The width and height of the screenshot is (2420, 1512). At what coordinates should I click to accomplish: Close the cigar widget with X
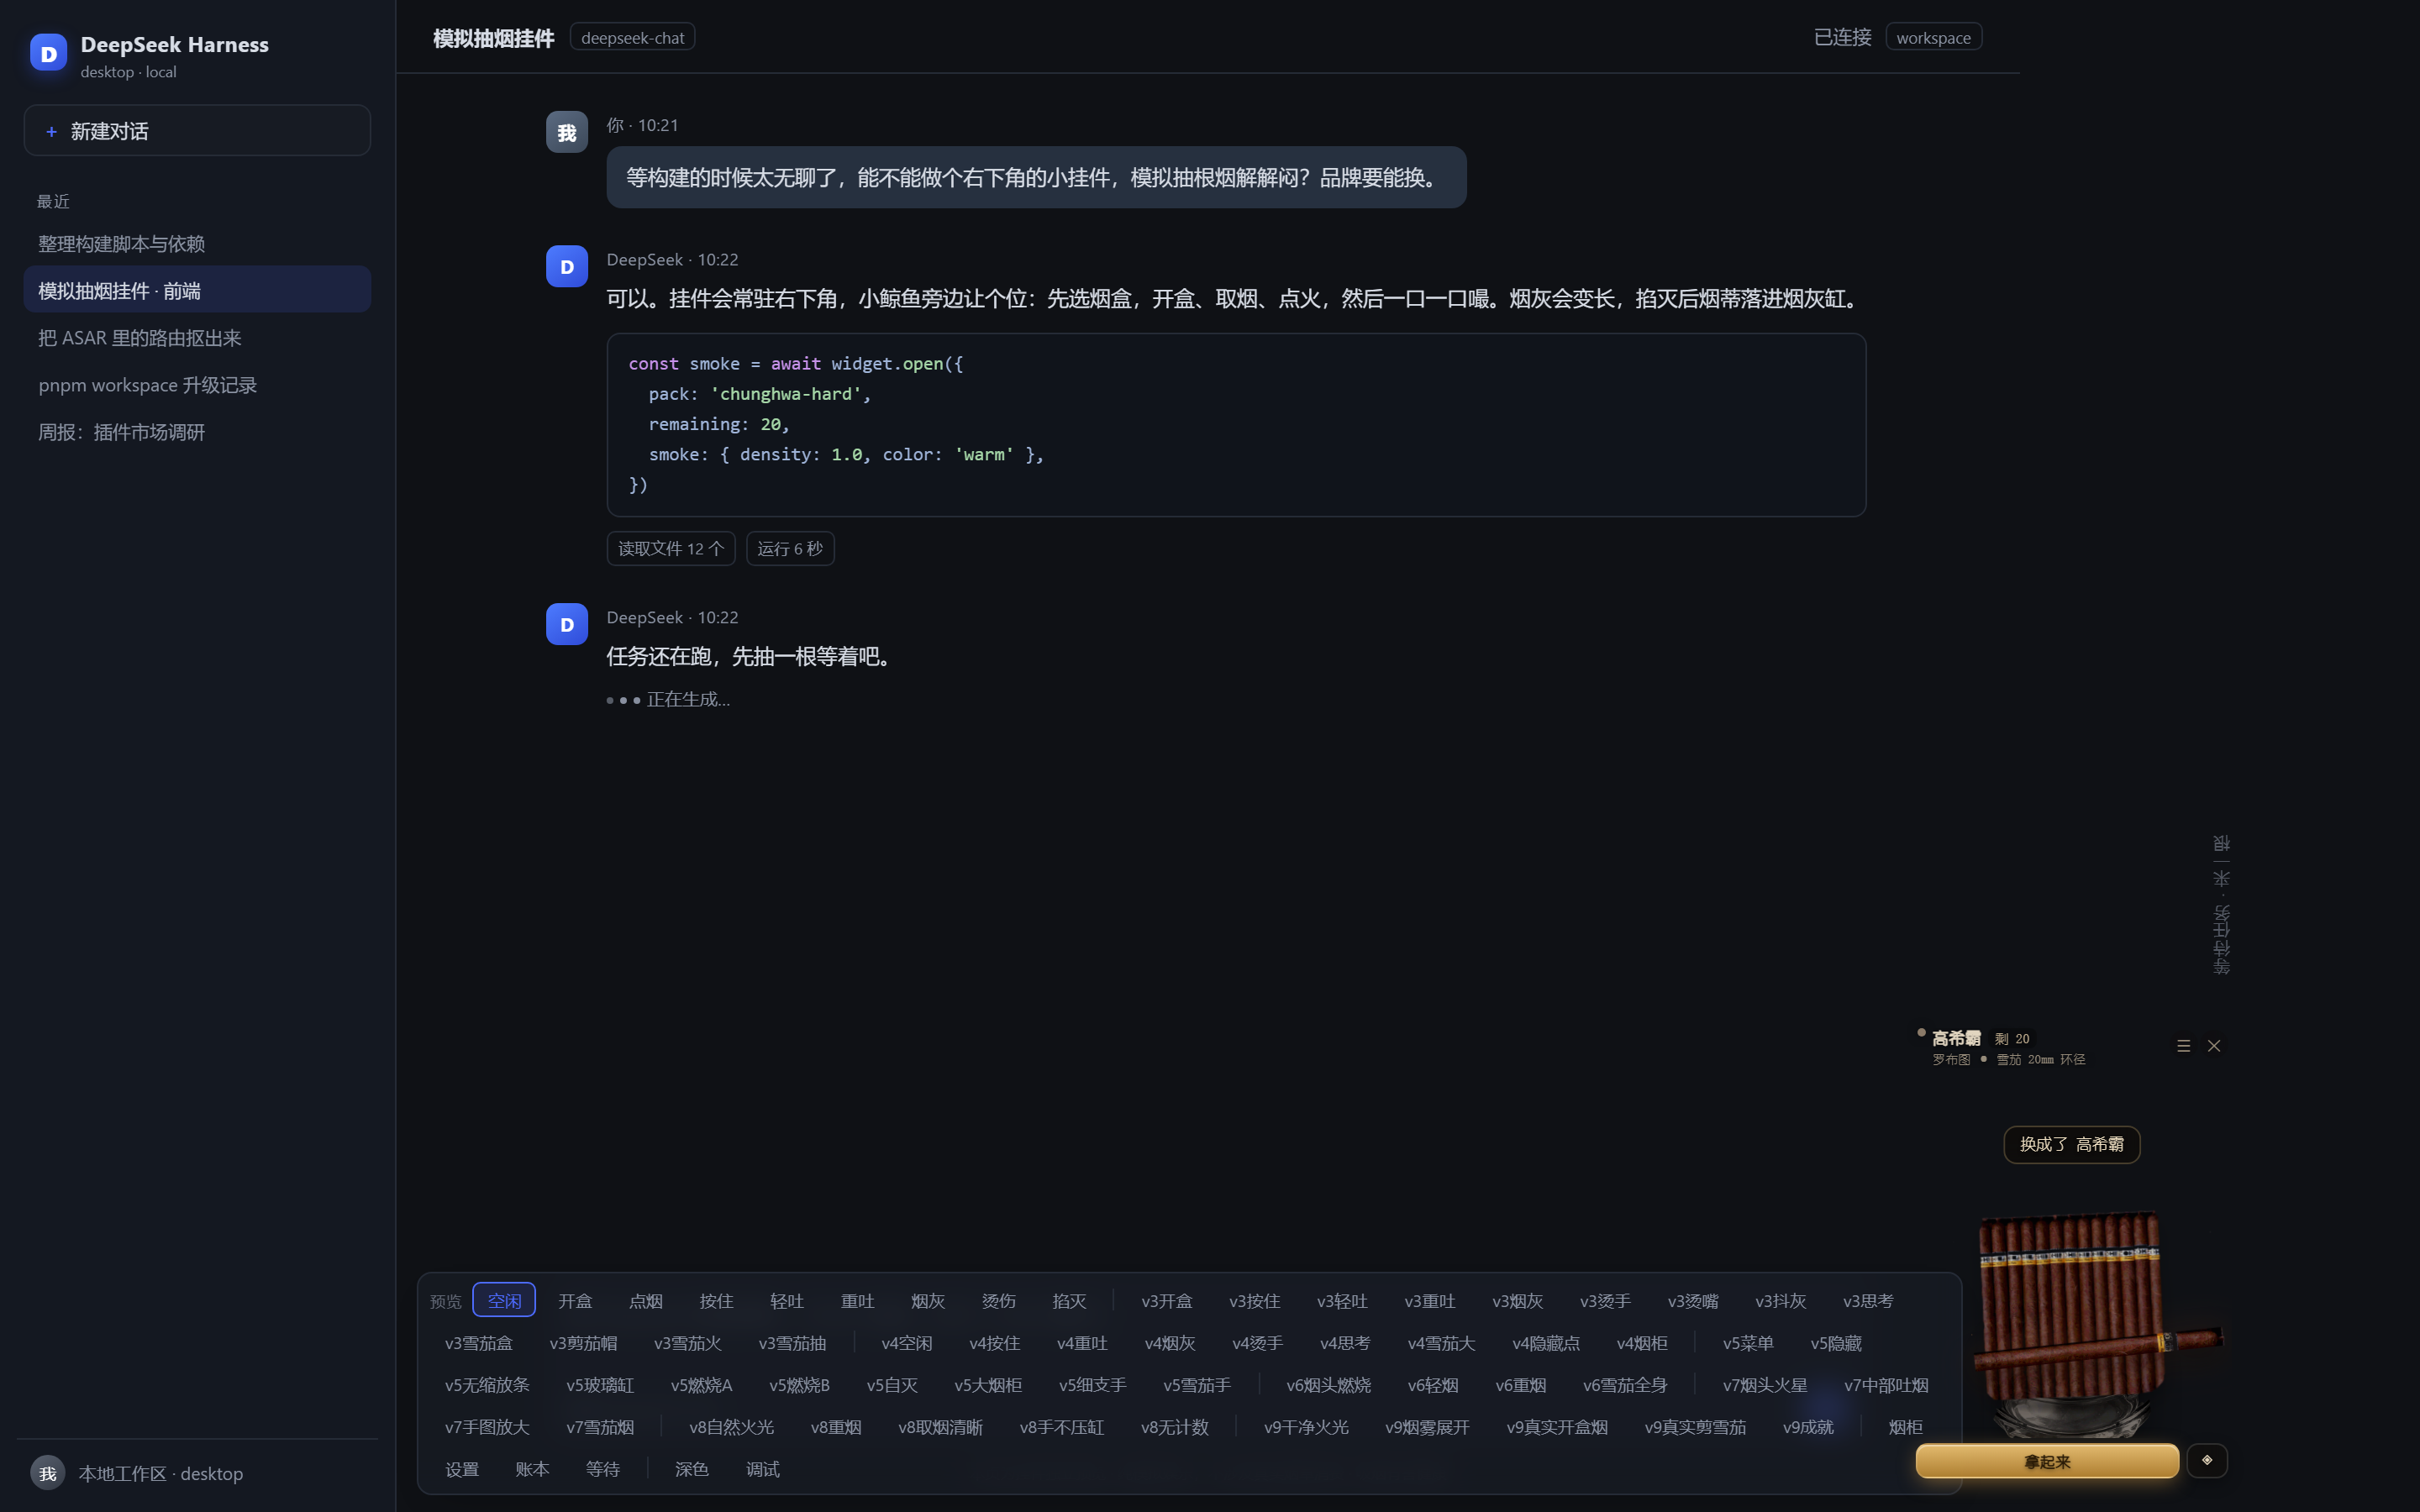(2214, 1046)
